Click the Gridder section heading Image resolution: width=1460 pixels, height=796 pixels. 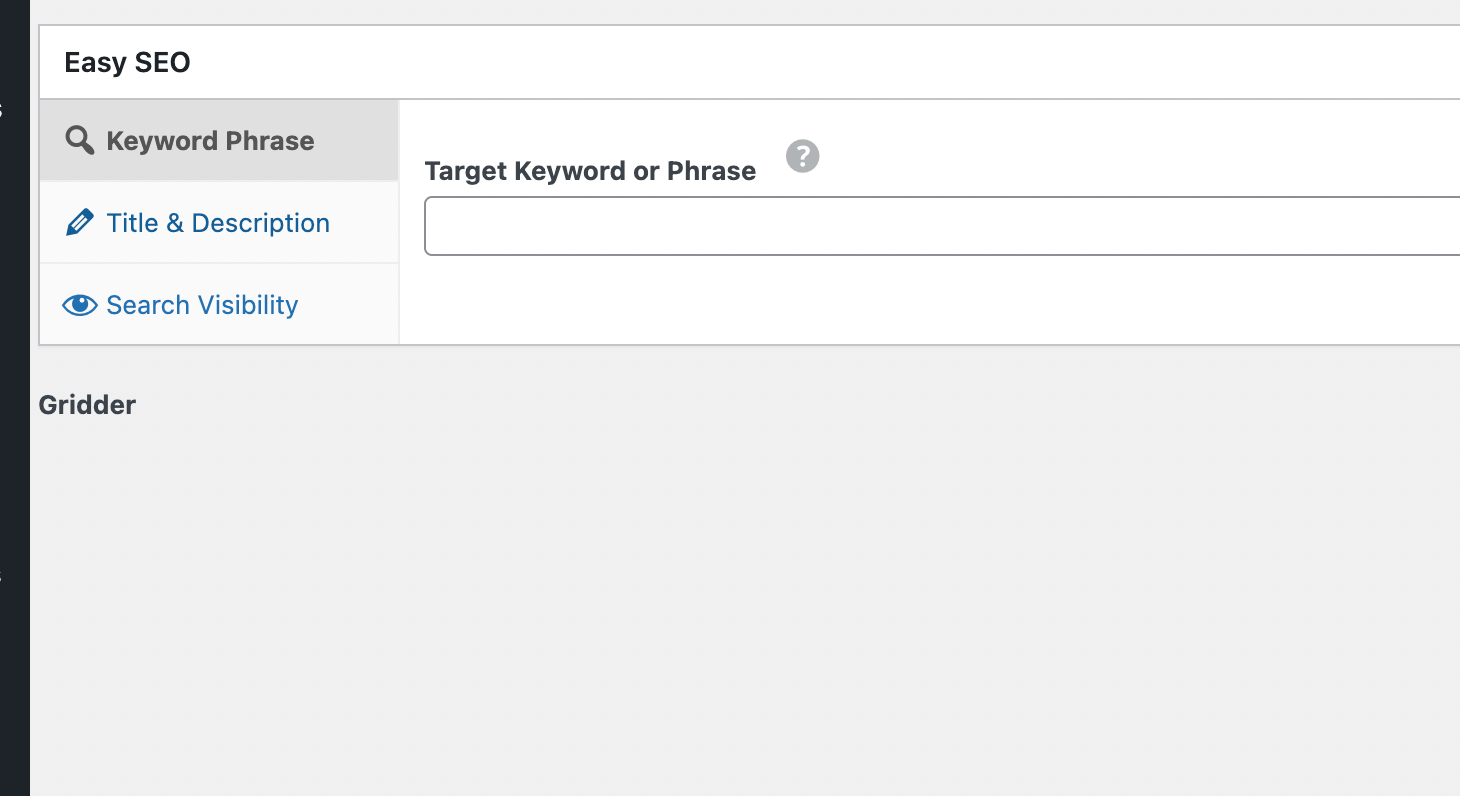point(87,405)
